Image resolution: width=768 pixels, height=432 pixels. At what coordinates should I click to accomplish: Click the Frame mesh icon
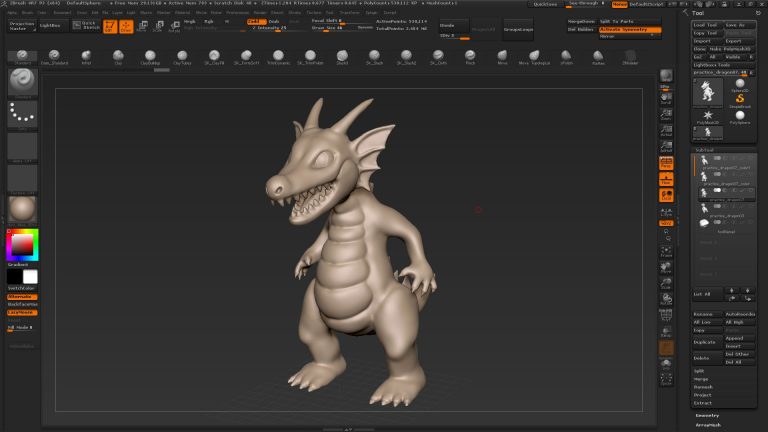(666, 252)
